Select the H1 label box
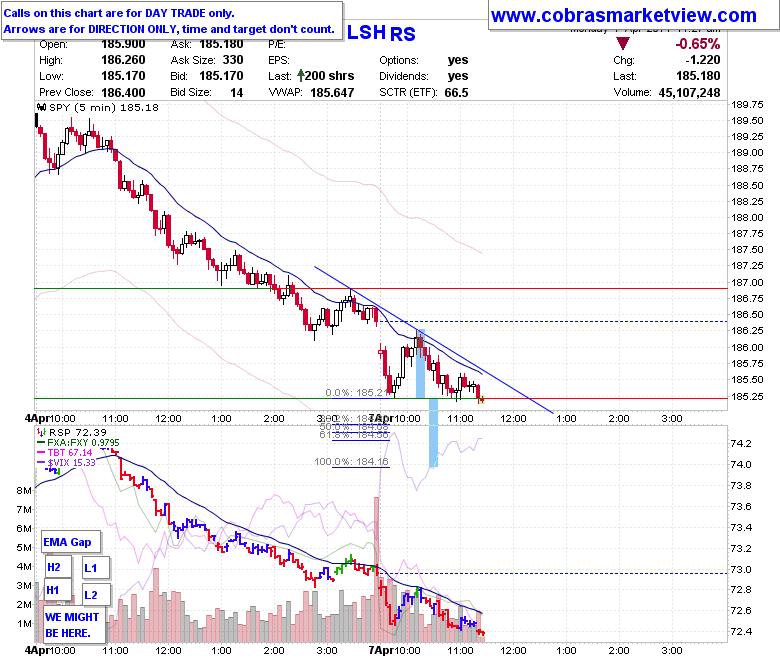Image resolution: width=780 pixels, height=659 pixels. click(x=58, y=590)
